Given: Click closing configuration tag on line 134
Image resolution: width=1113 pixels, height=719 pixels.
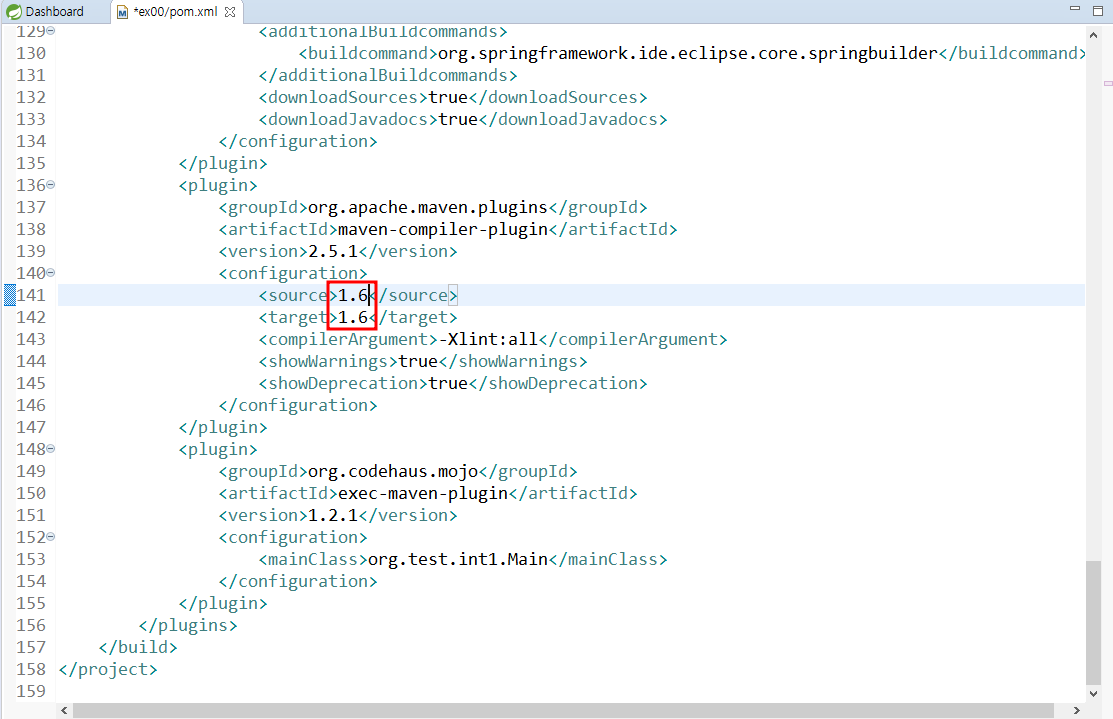Looking at the screenshot, I should (x=298, y=141).
